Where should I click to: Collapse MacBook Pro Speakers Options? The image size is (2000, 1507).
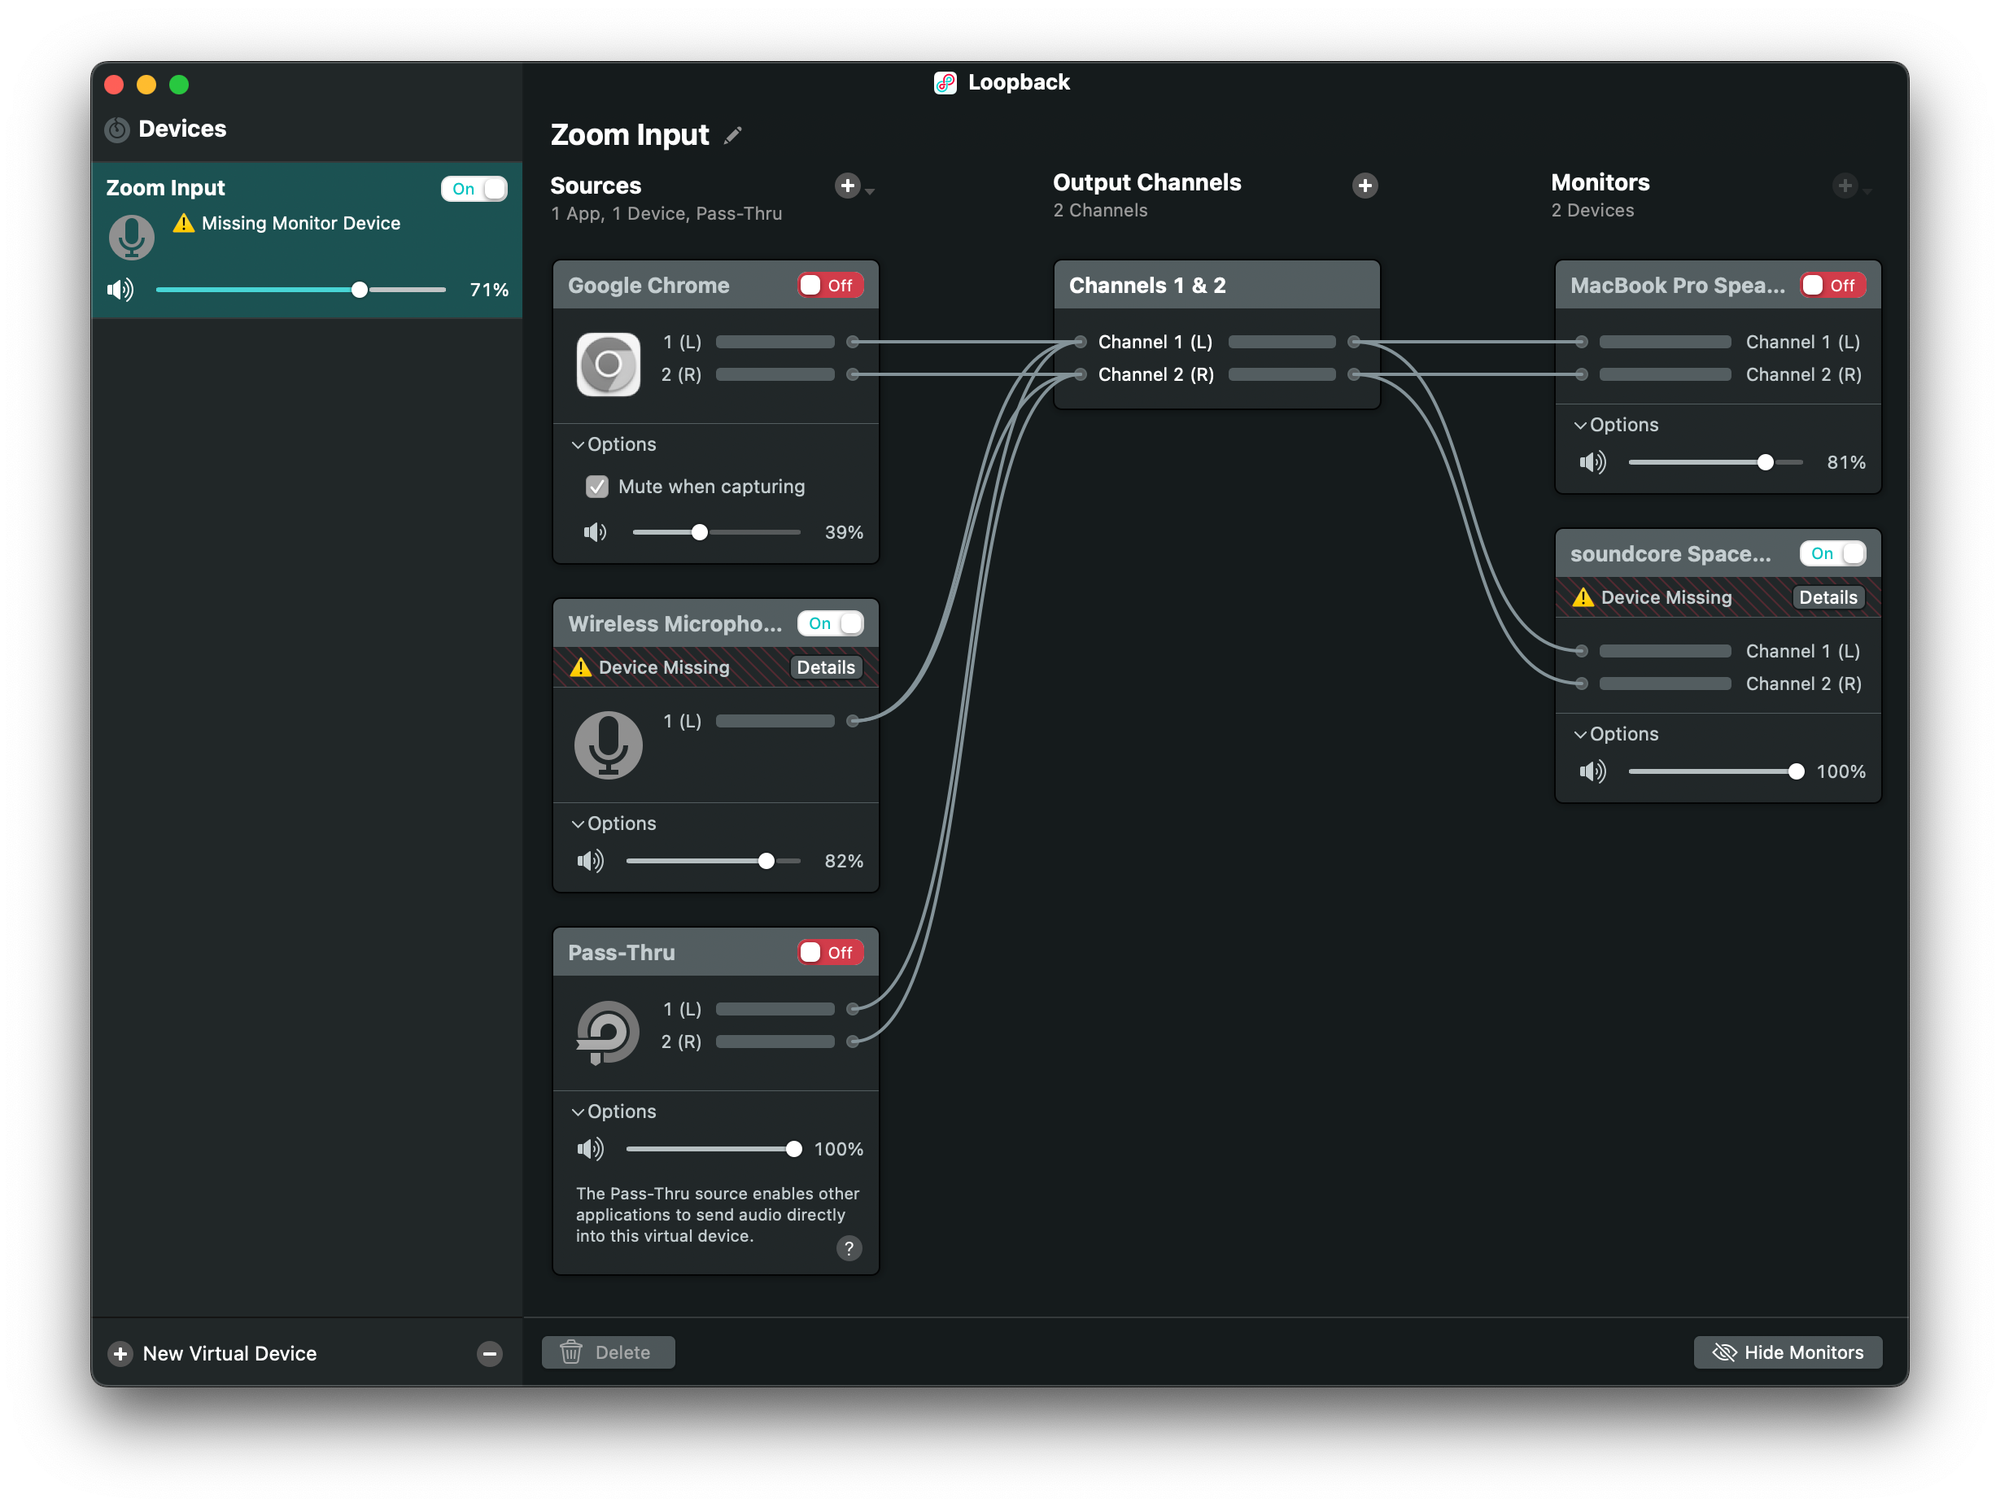[x=1616, y=425]
